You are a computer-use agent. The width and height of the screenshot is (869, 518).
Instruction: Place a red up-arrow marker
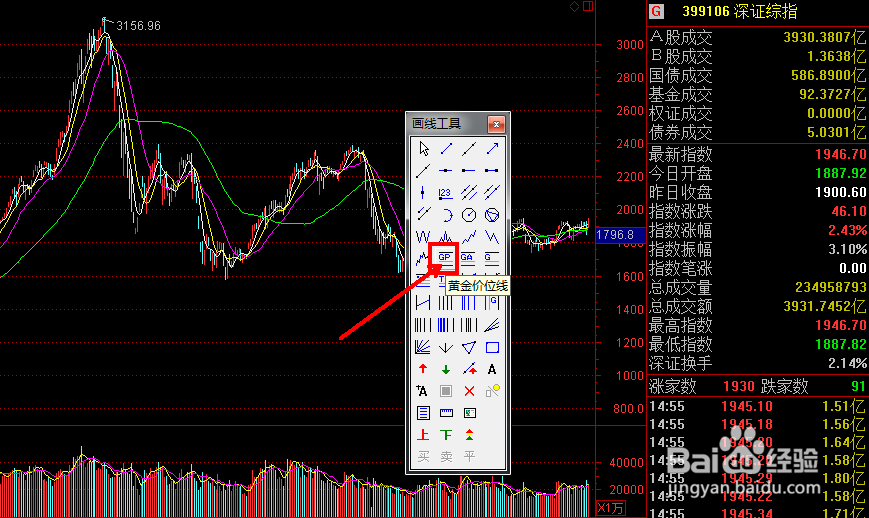[x=423, y=369]
